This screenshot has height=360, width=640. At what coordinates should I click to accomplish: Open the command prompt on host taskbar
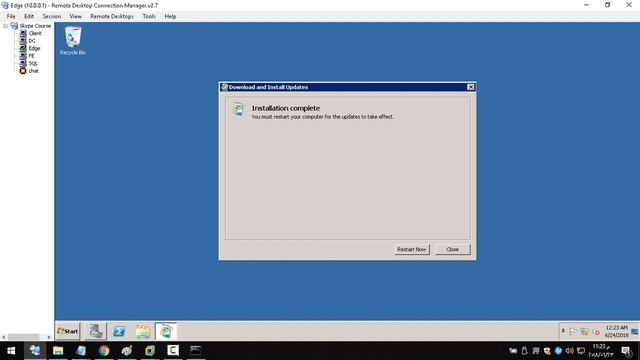pyautogui.click(x=196, y=351)
